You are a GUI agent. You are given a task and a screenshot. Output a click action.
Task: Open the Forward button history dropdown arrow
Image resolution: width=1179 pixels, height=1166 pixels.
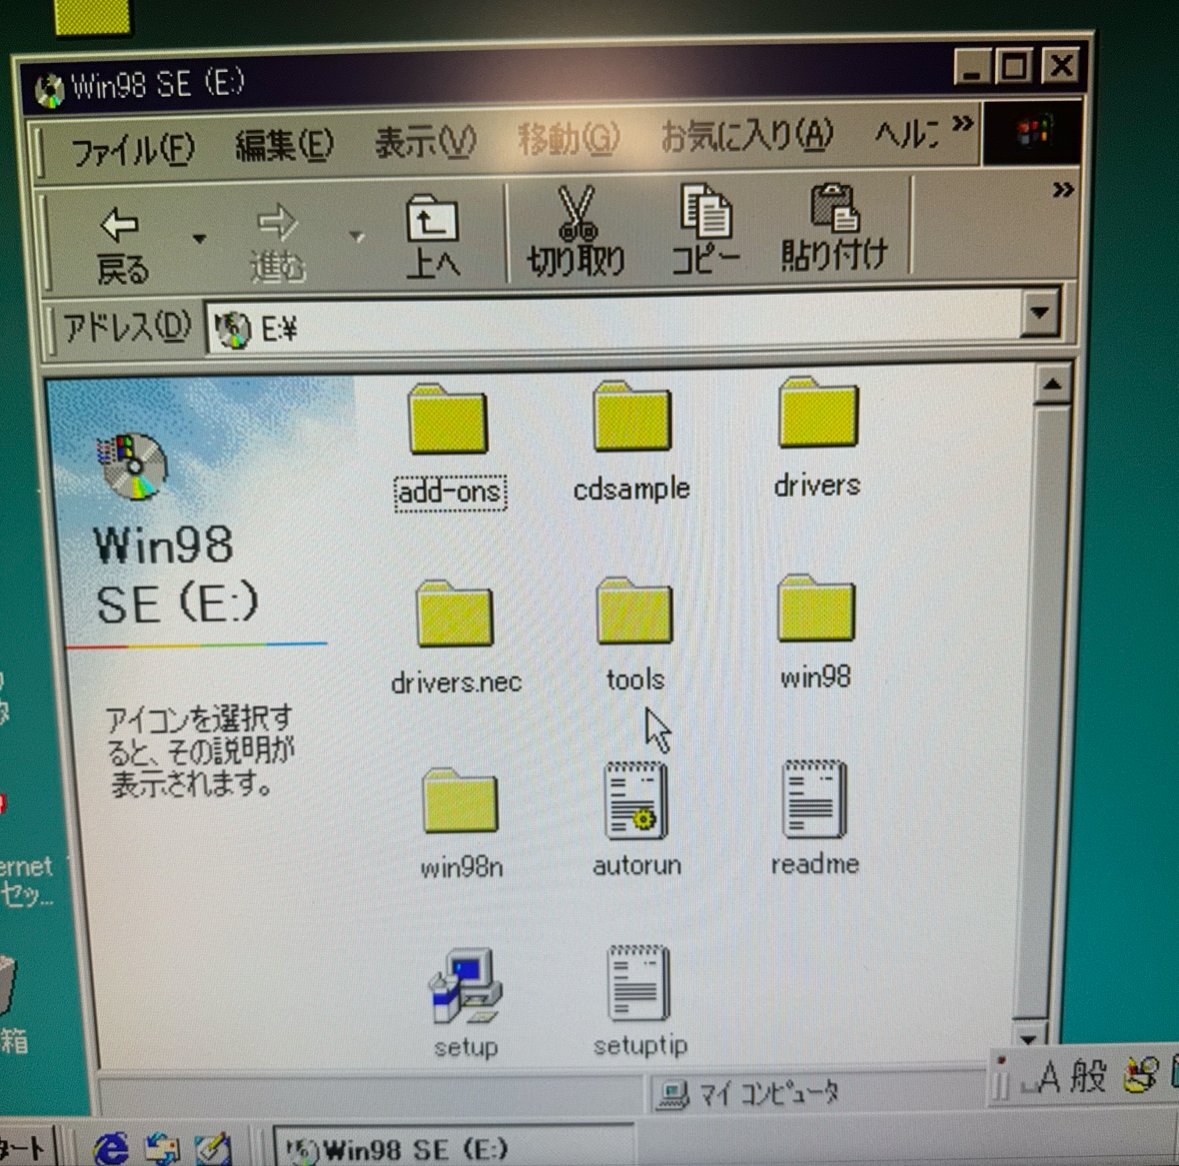click(357, 237)
